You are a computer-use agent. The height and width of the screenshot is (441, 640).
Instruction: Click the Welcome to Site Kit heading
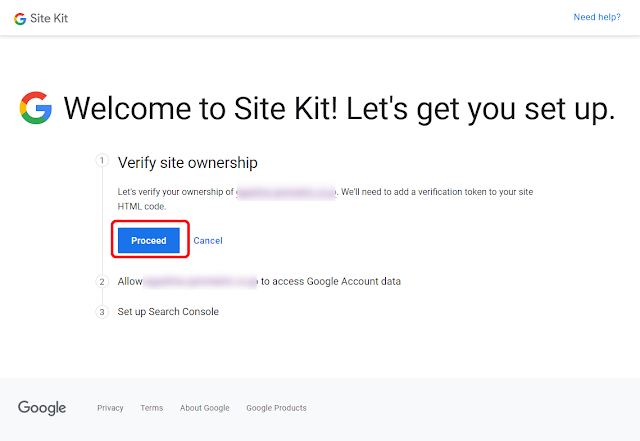pyautogui.click(x=339, y=109)
